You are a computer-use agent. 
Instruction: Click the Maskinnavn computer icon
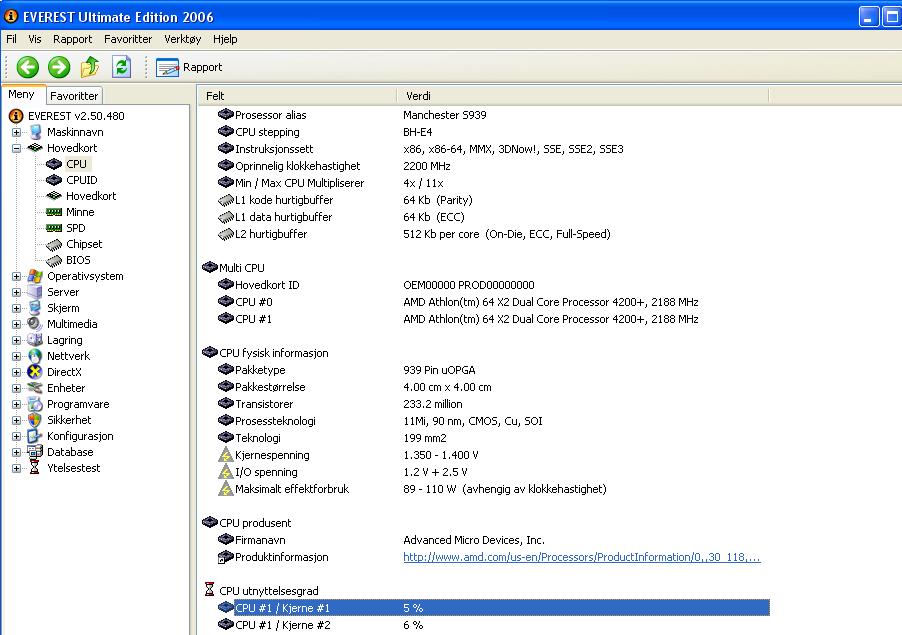pos(35,132)
